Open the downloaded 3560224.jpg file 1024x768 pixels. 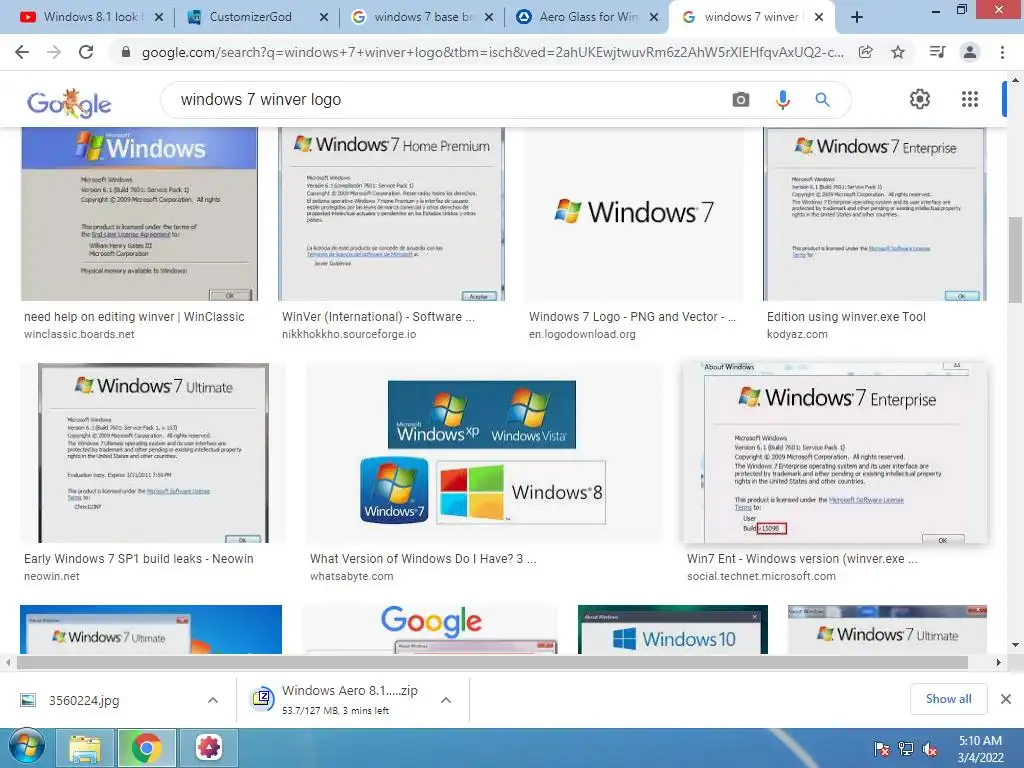pyautogui.click(x=84, y=700)
